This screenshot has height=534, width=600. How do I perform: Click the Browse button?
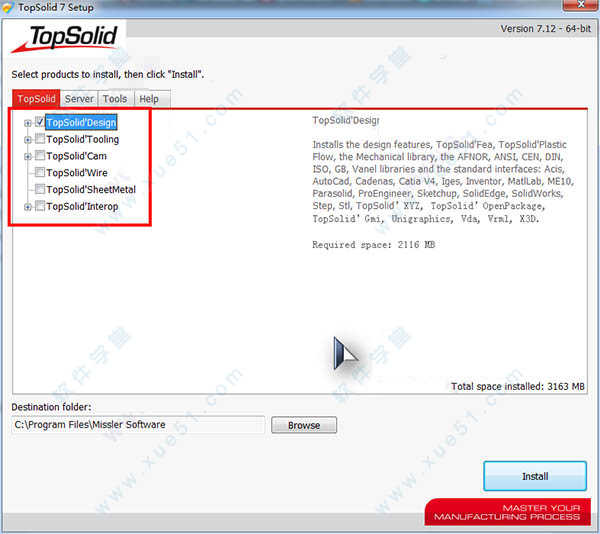pyautogui.click(x=303, y=425)
